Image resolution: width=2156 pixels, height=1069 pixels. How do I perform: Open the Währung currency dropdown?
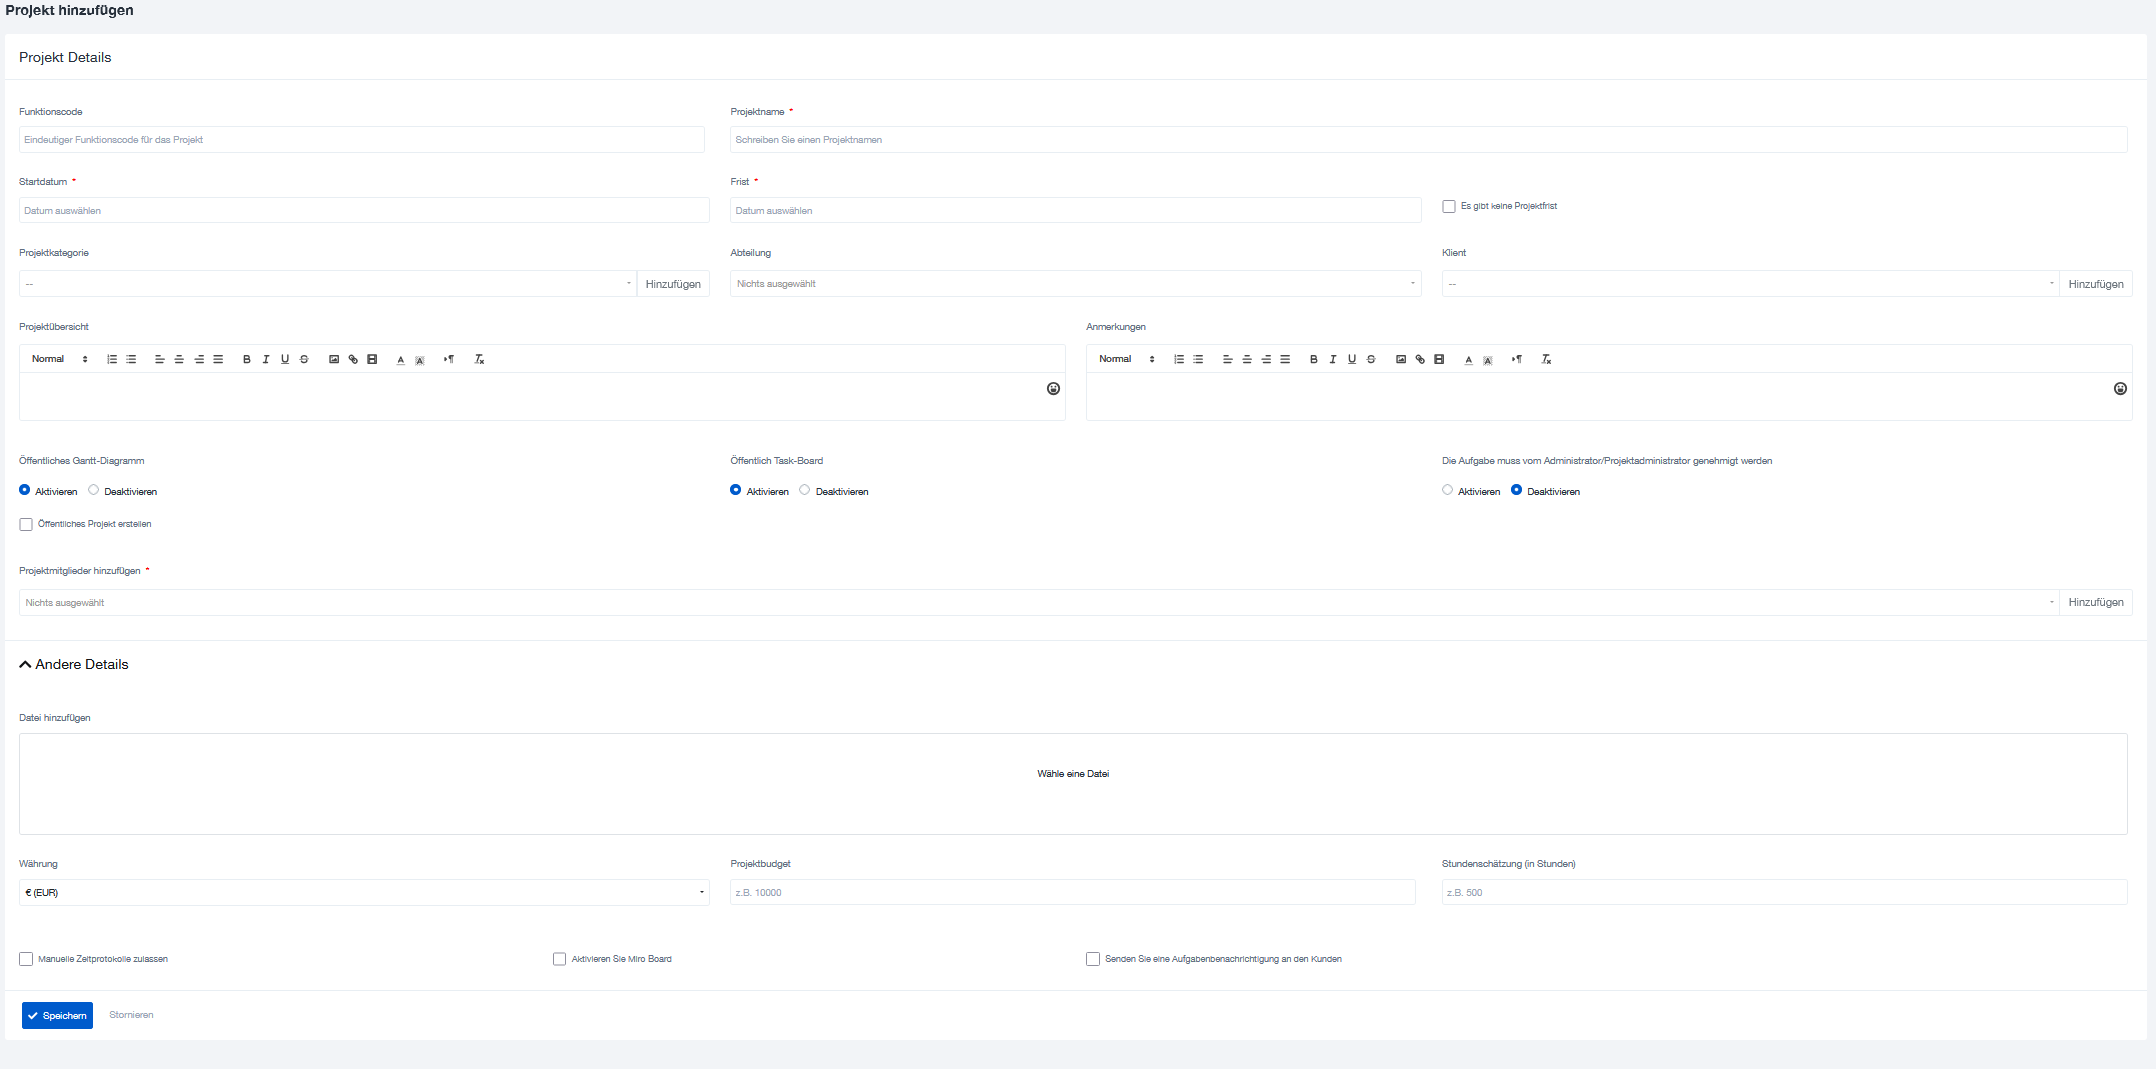click(x=364, y=892)
